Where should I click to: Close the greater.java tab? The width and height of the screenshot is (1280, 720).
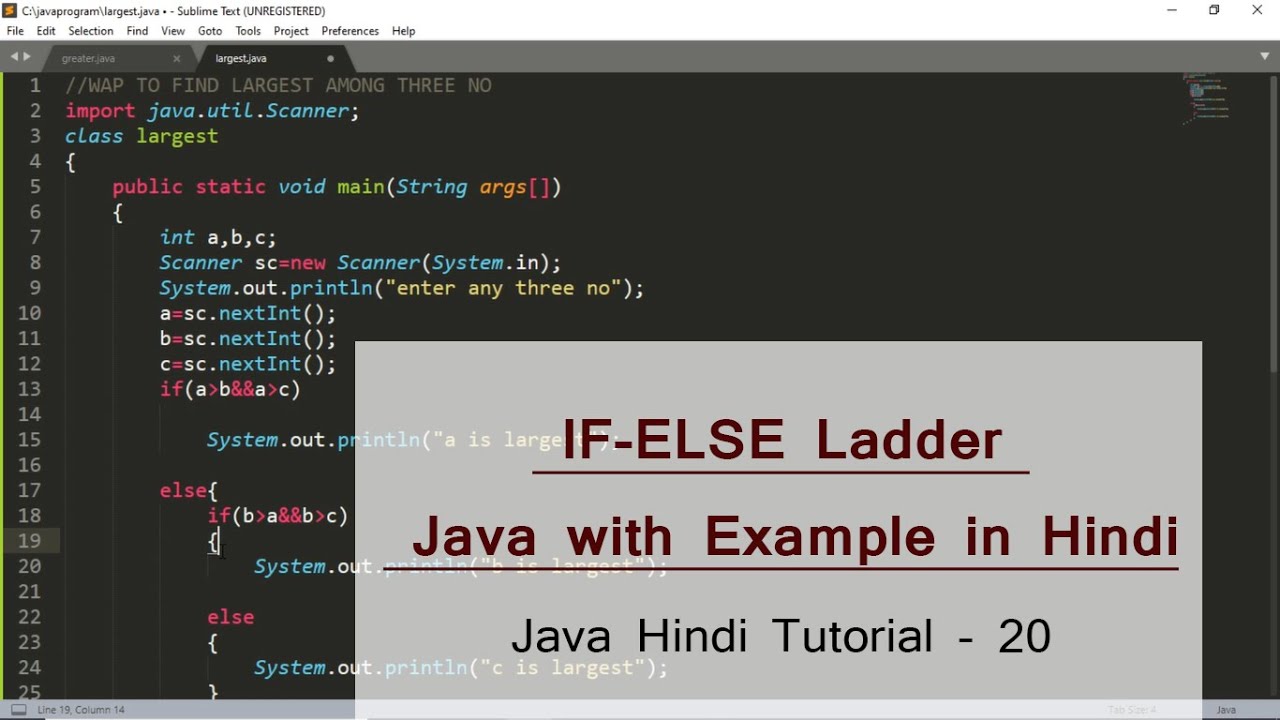click(x=176, y=58)
